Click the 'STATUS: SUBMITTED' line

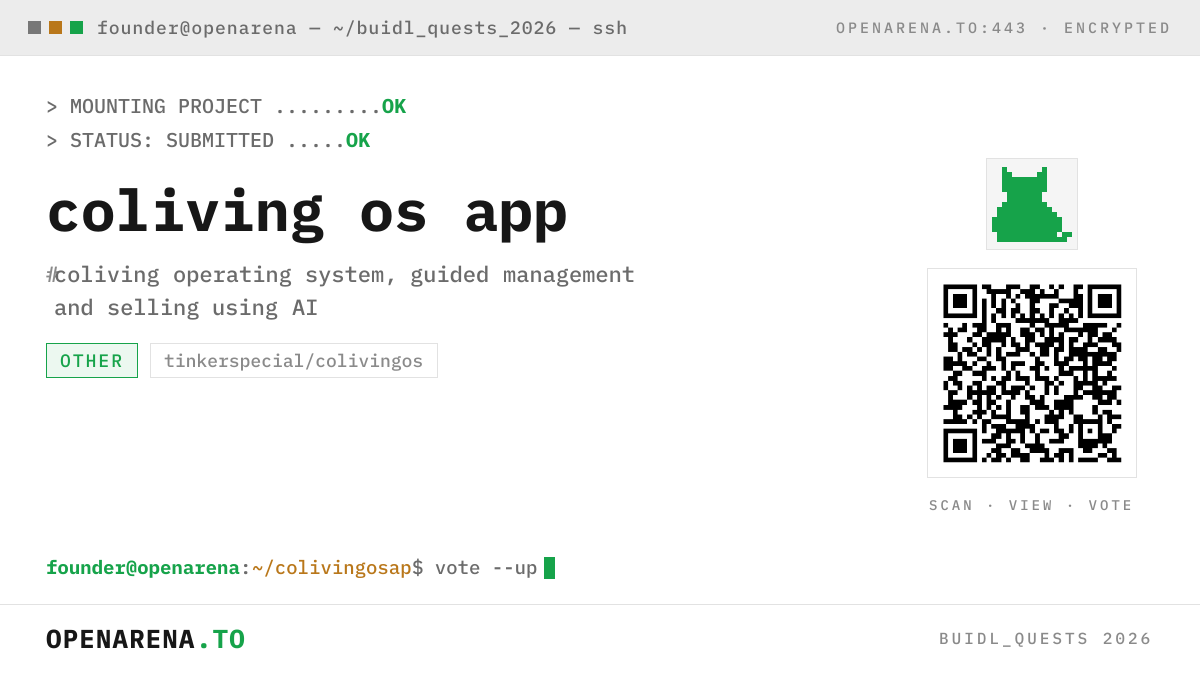click(208, 141)
